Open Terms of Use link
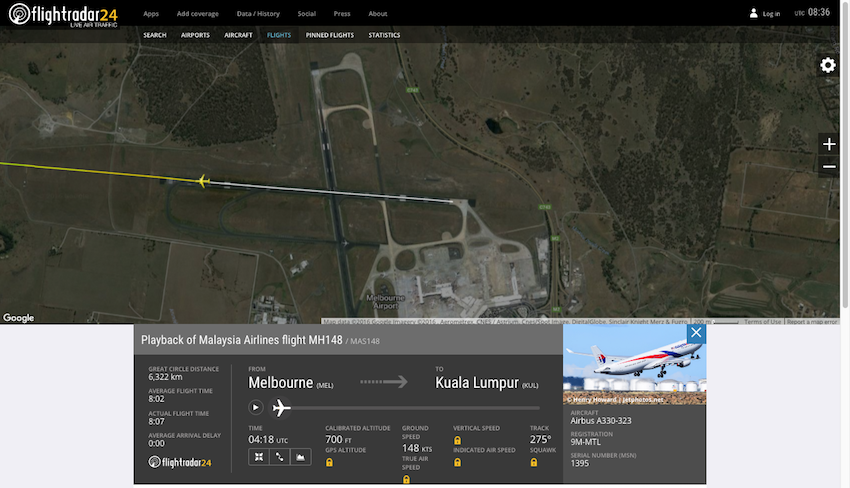The width and height of the screenshot is (850, 488). [762, 322]
